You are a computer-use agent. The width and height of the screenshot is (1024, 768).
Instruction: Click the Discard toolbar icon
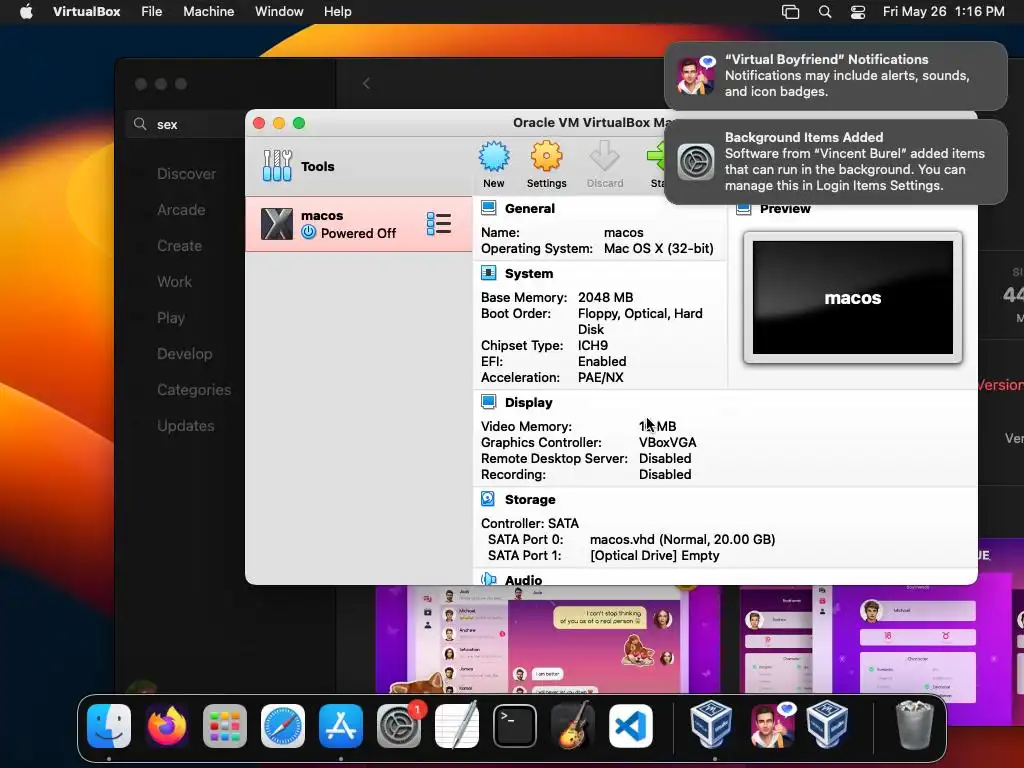605,157
